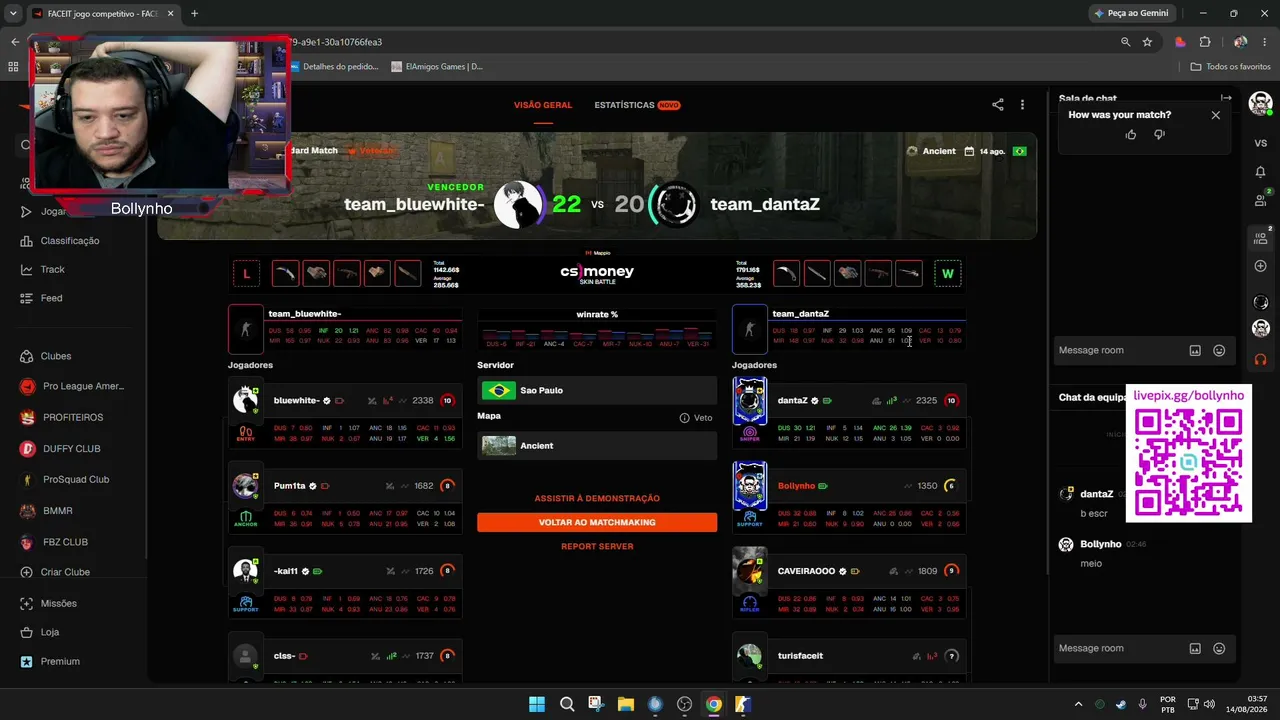This screenshot has width=1280, height=720.
Task: Open a new browser tab
Action: 194,14
